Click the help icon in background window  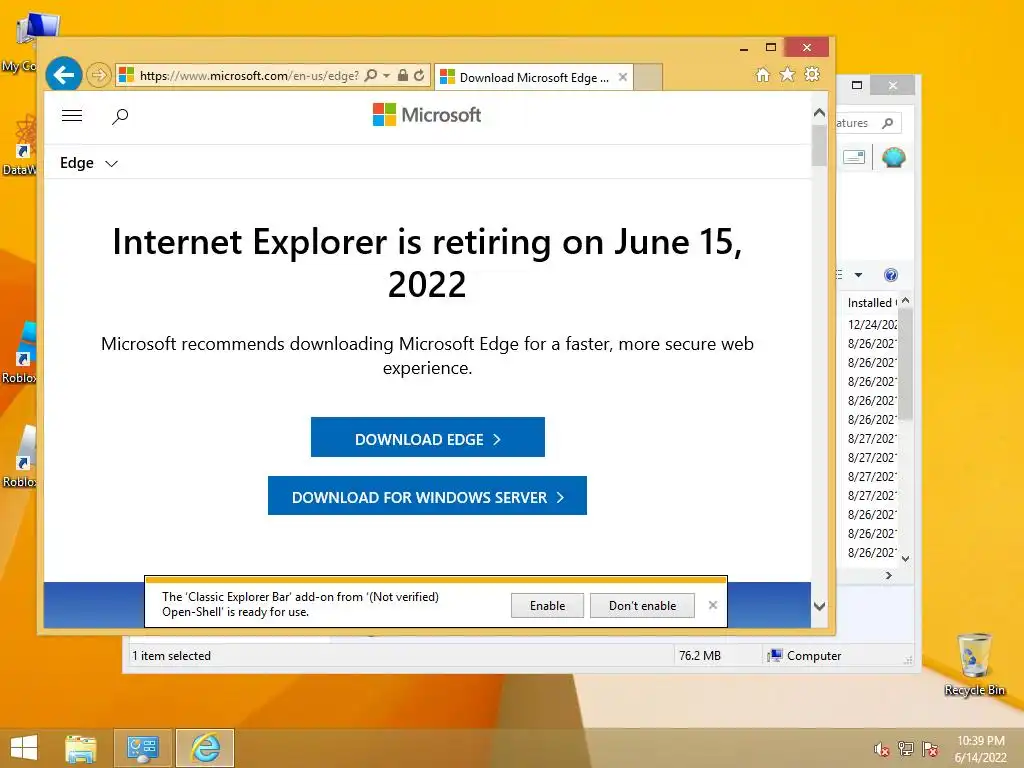[x=891, y=275]
